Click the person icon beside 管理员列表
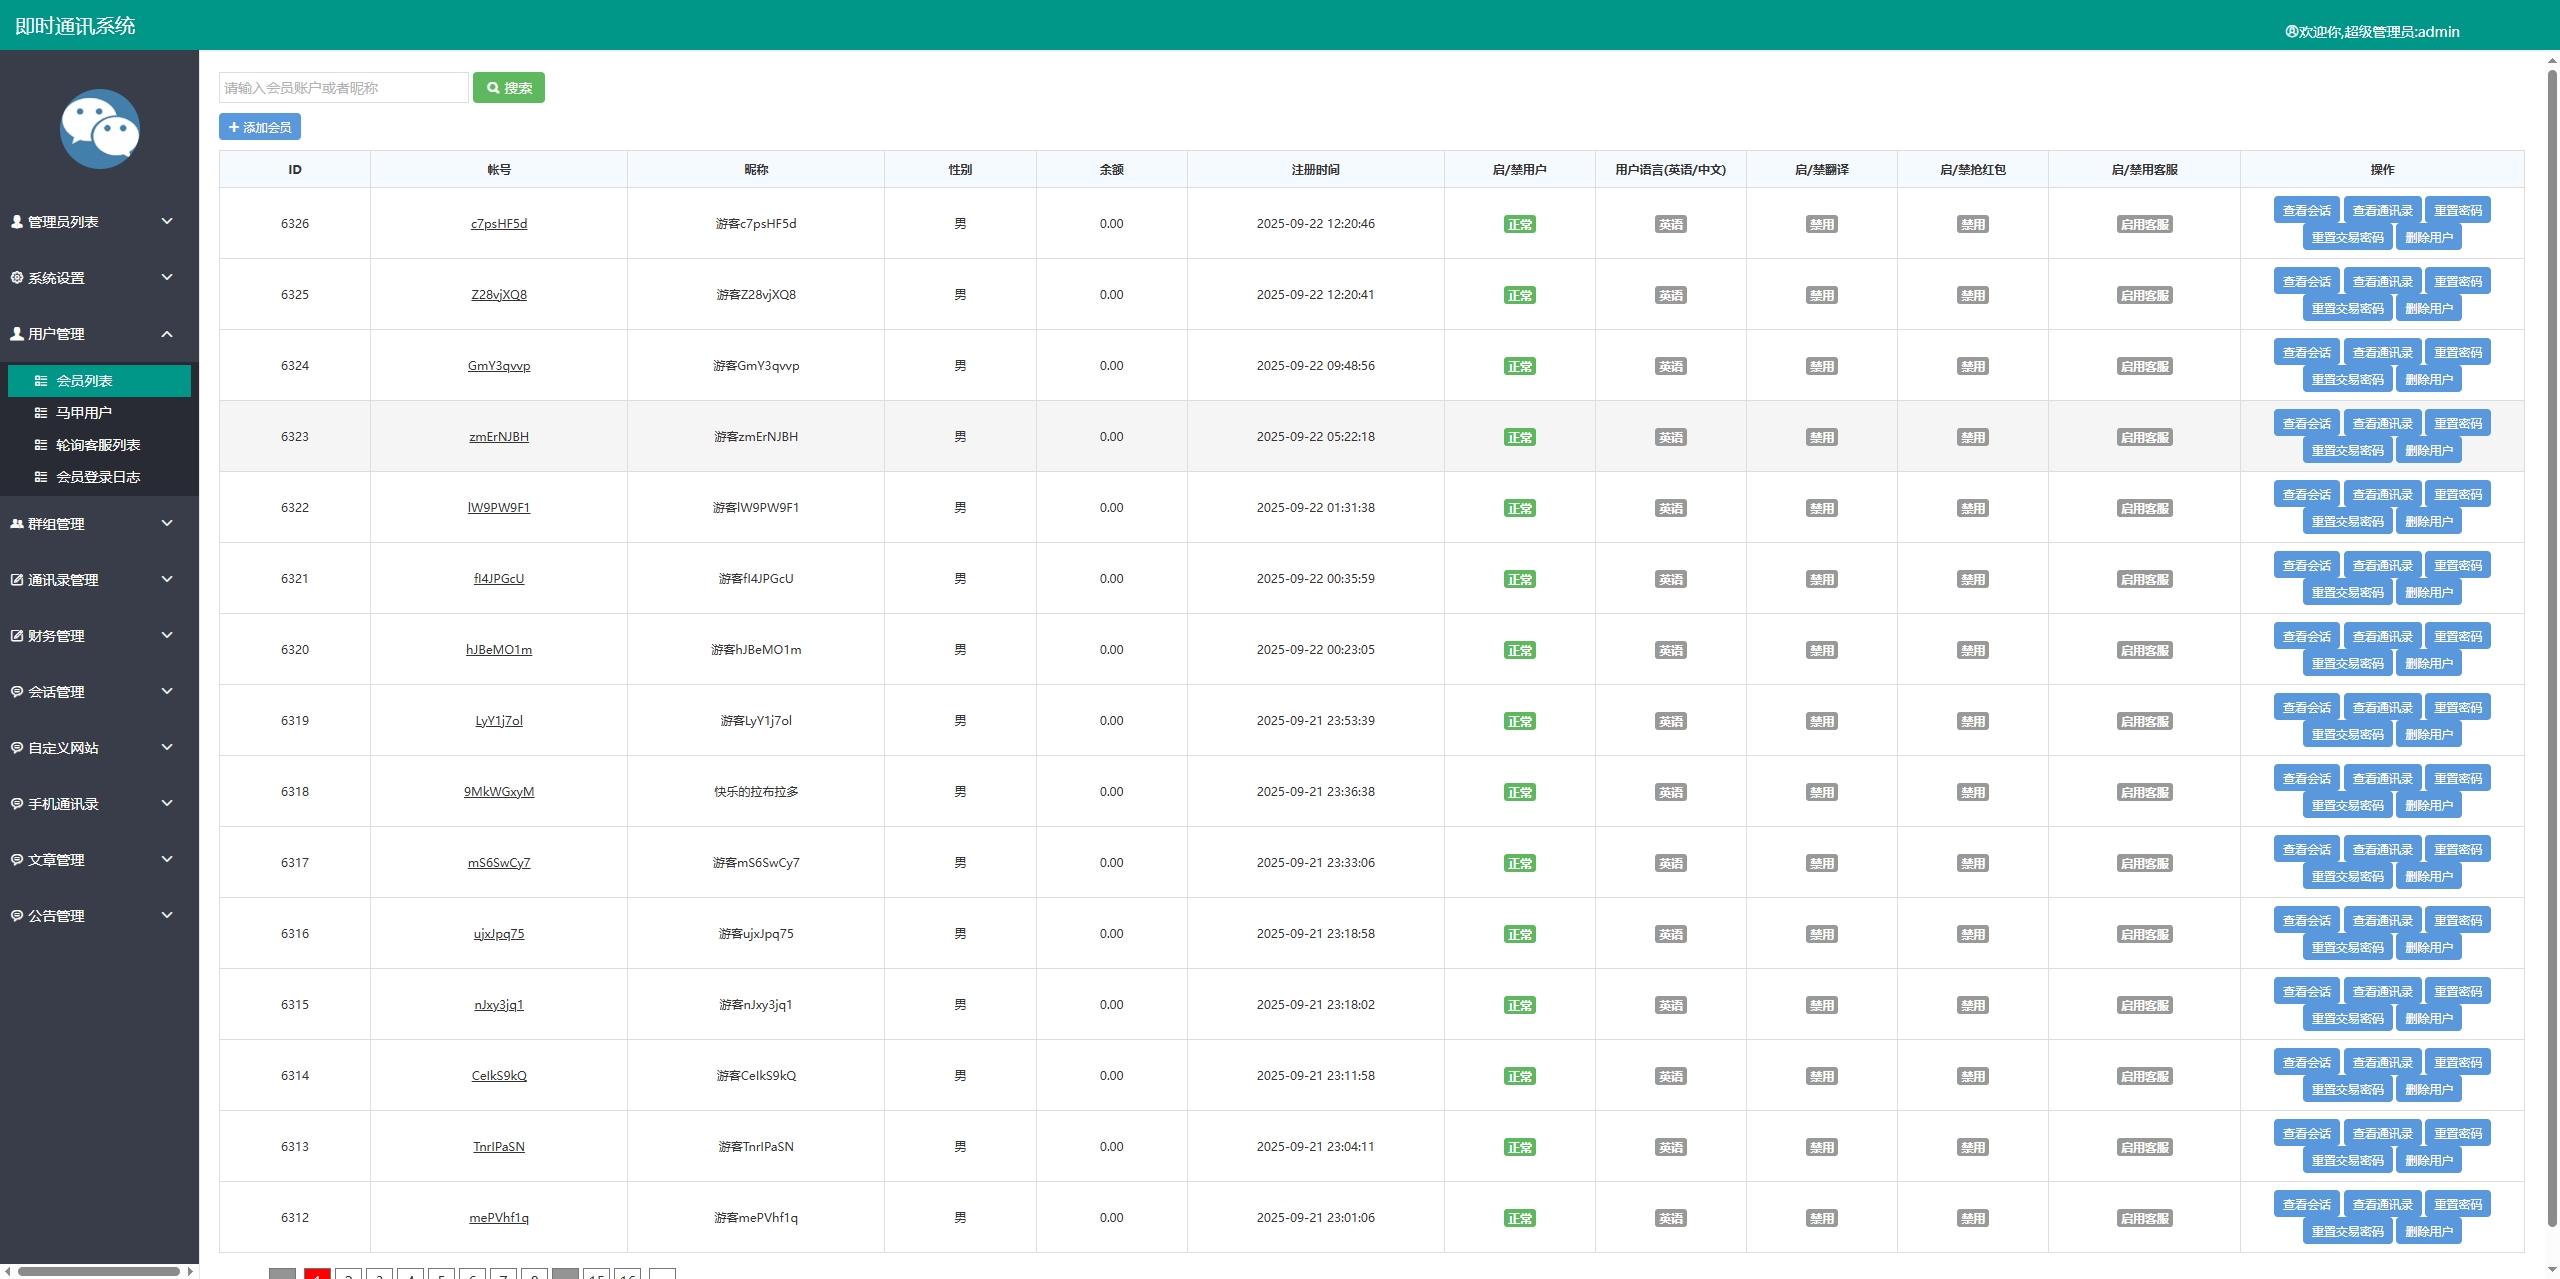 (17, 222)
